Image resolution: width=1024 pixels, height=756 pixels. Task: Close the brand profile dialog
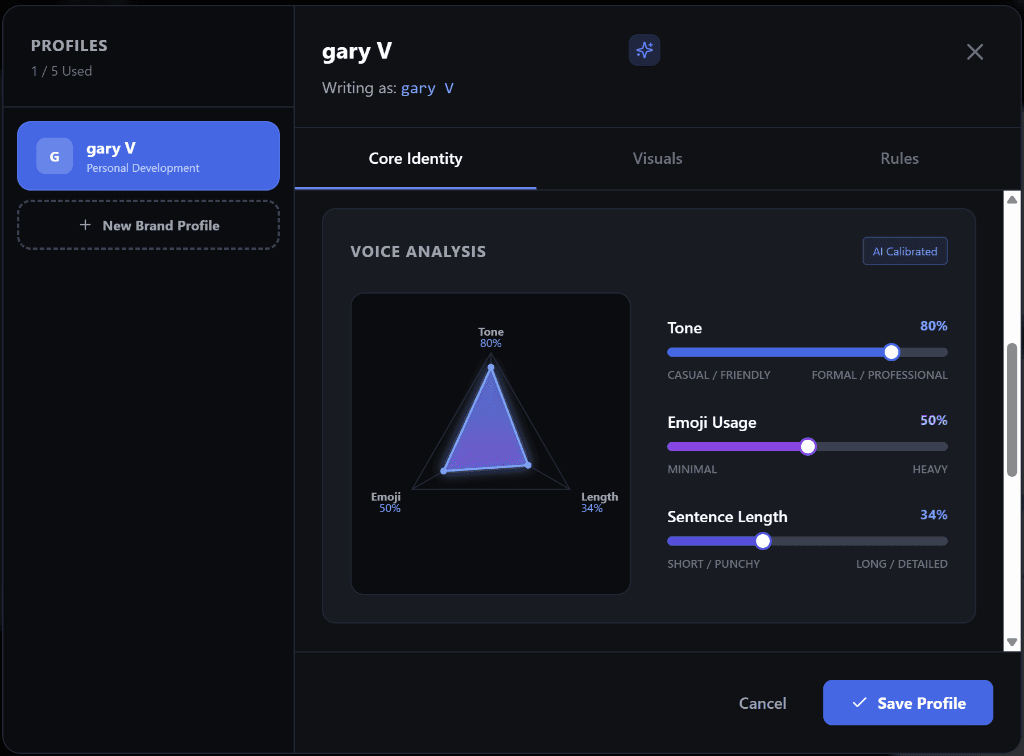pos(975,52)
